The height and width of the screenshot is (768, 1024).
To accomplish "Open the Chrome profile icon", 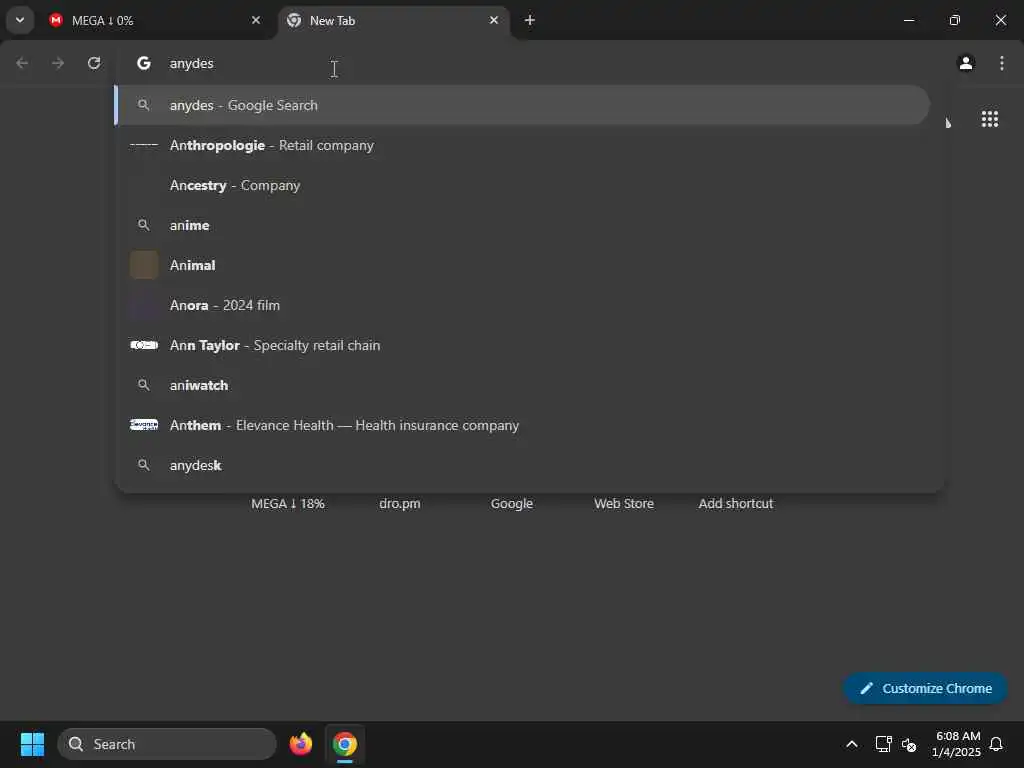I will 966,63.
